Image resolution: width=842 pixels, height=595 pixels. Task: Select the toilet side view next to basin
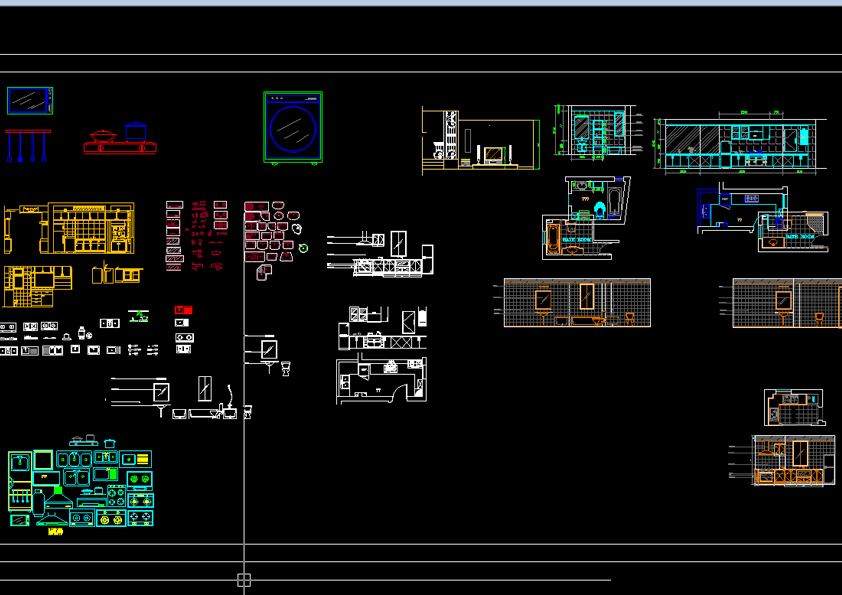pos(286,368)
